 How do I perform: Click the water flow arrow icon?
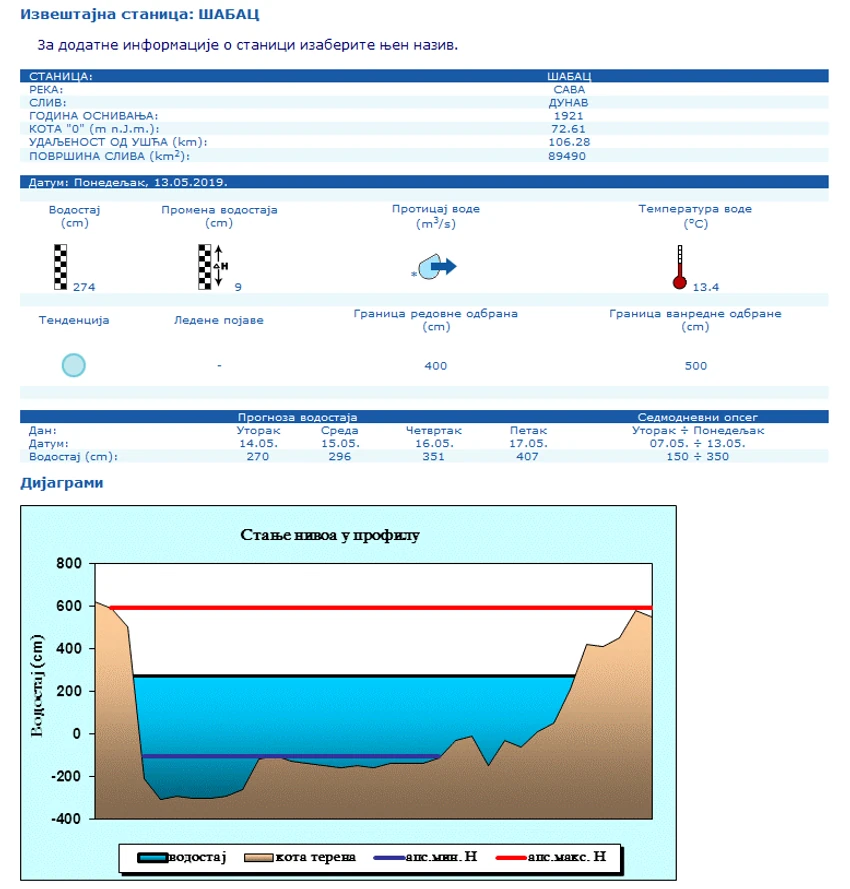pyautogui.click(x=437, y=266)
